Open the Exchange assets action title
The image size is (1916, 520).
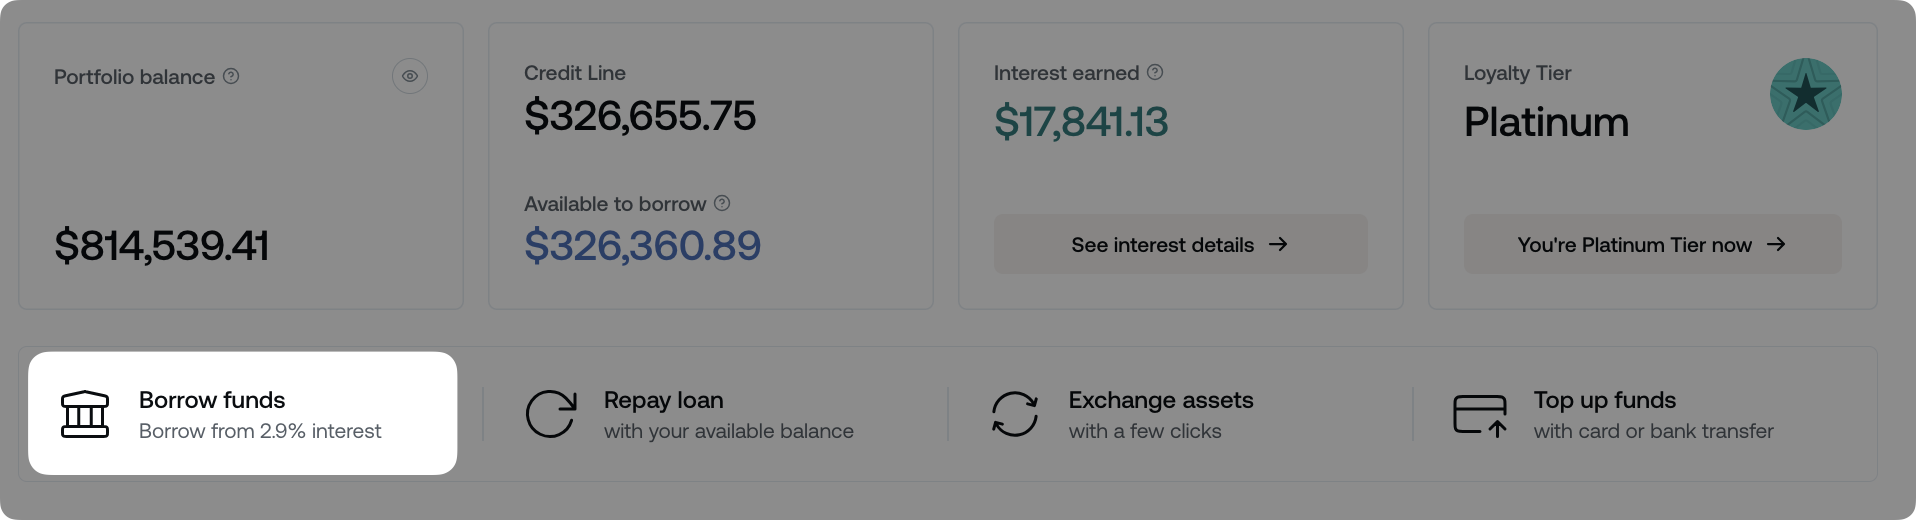[x=1160, y=400]
